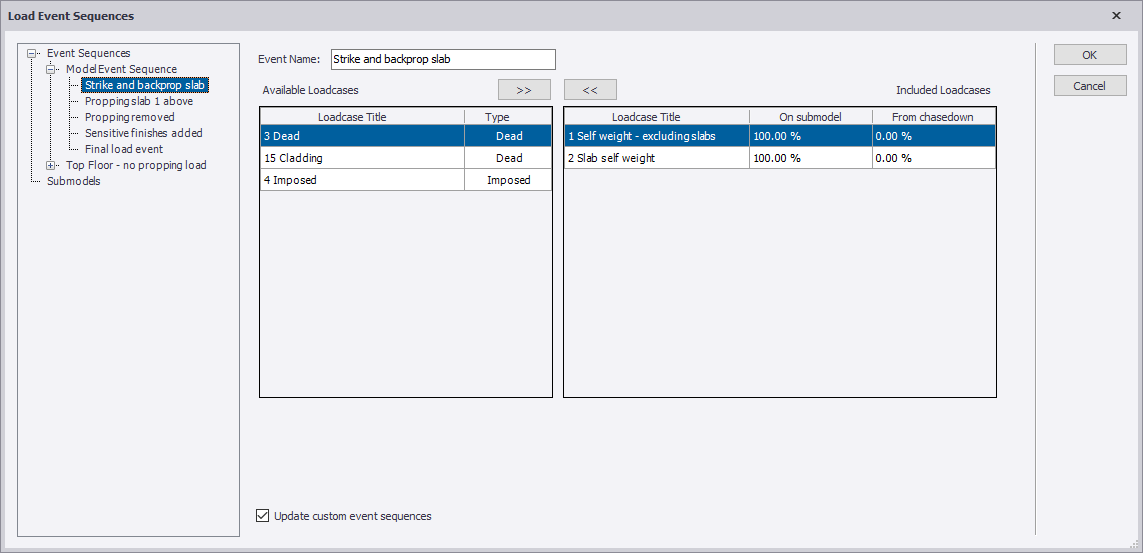Image resolution: width=1143 pixels, height=553 pixels.
Task: Click the >> add loadcases button
Action: point(524,90)
